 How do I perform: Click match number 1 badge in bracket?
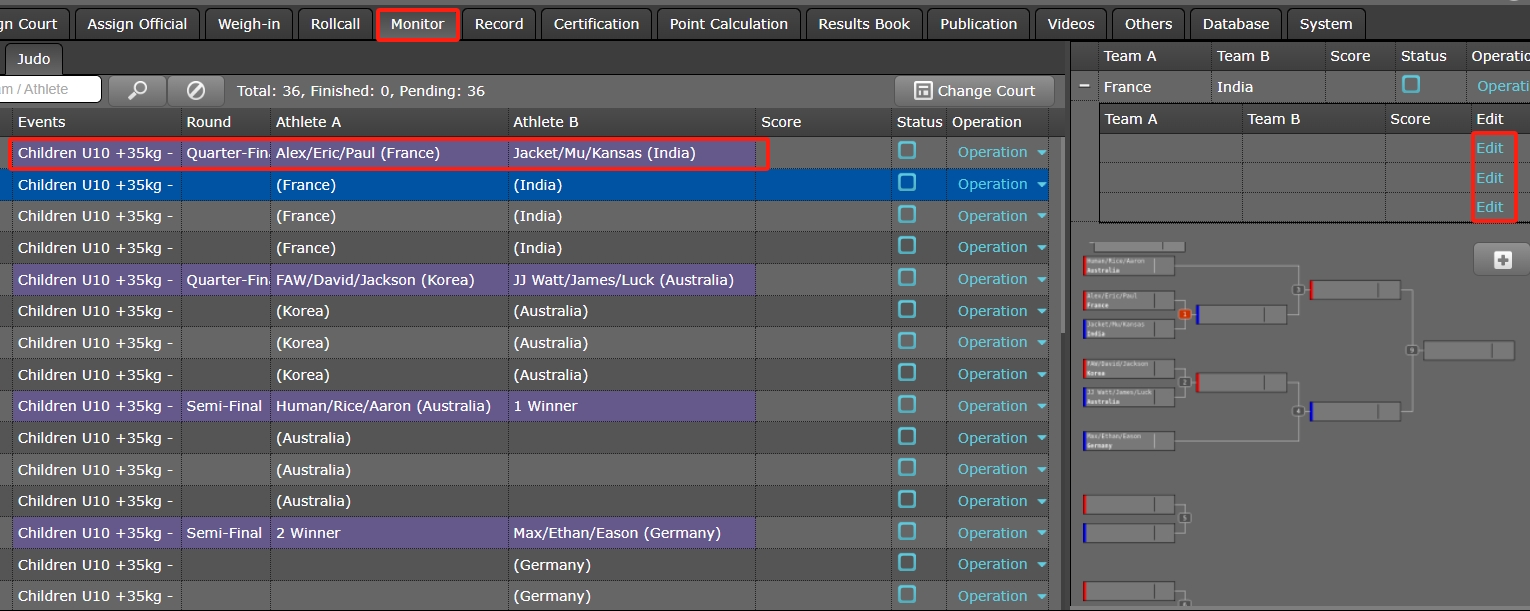[1185, 314]
